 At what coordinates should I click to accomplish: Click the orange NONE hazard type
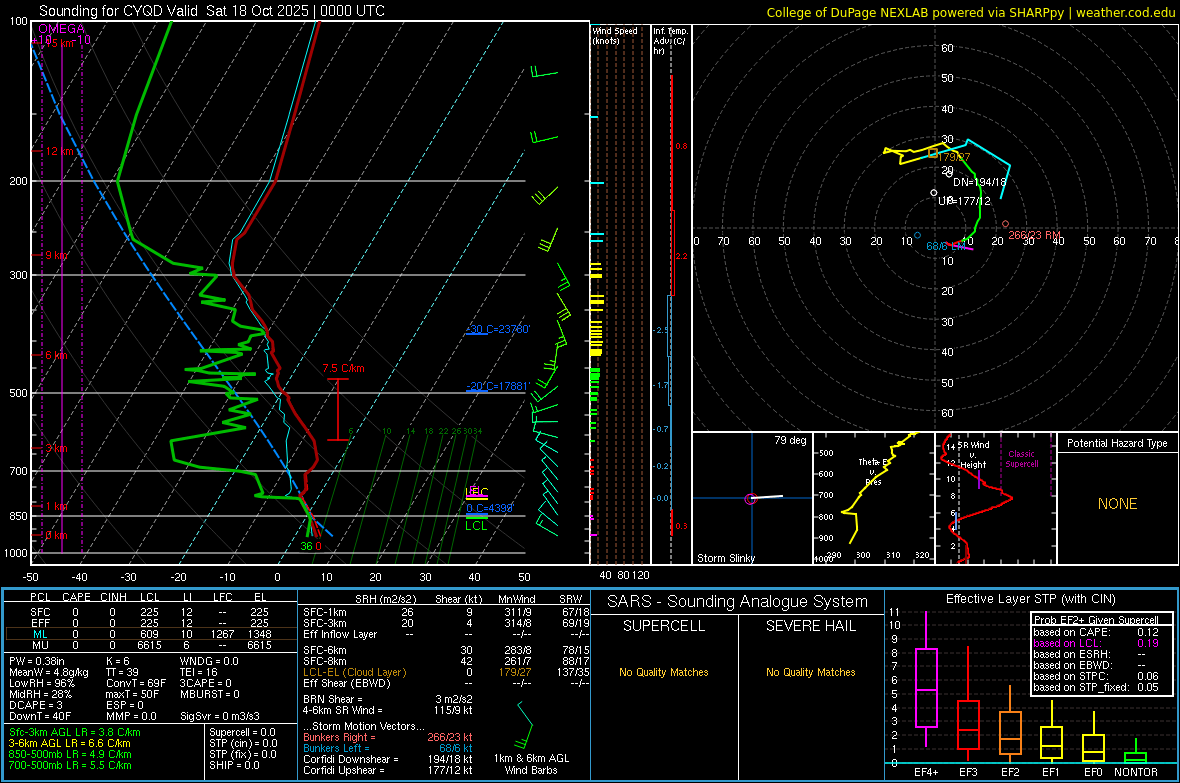coord(1117,504)
